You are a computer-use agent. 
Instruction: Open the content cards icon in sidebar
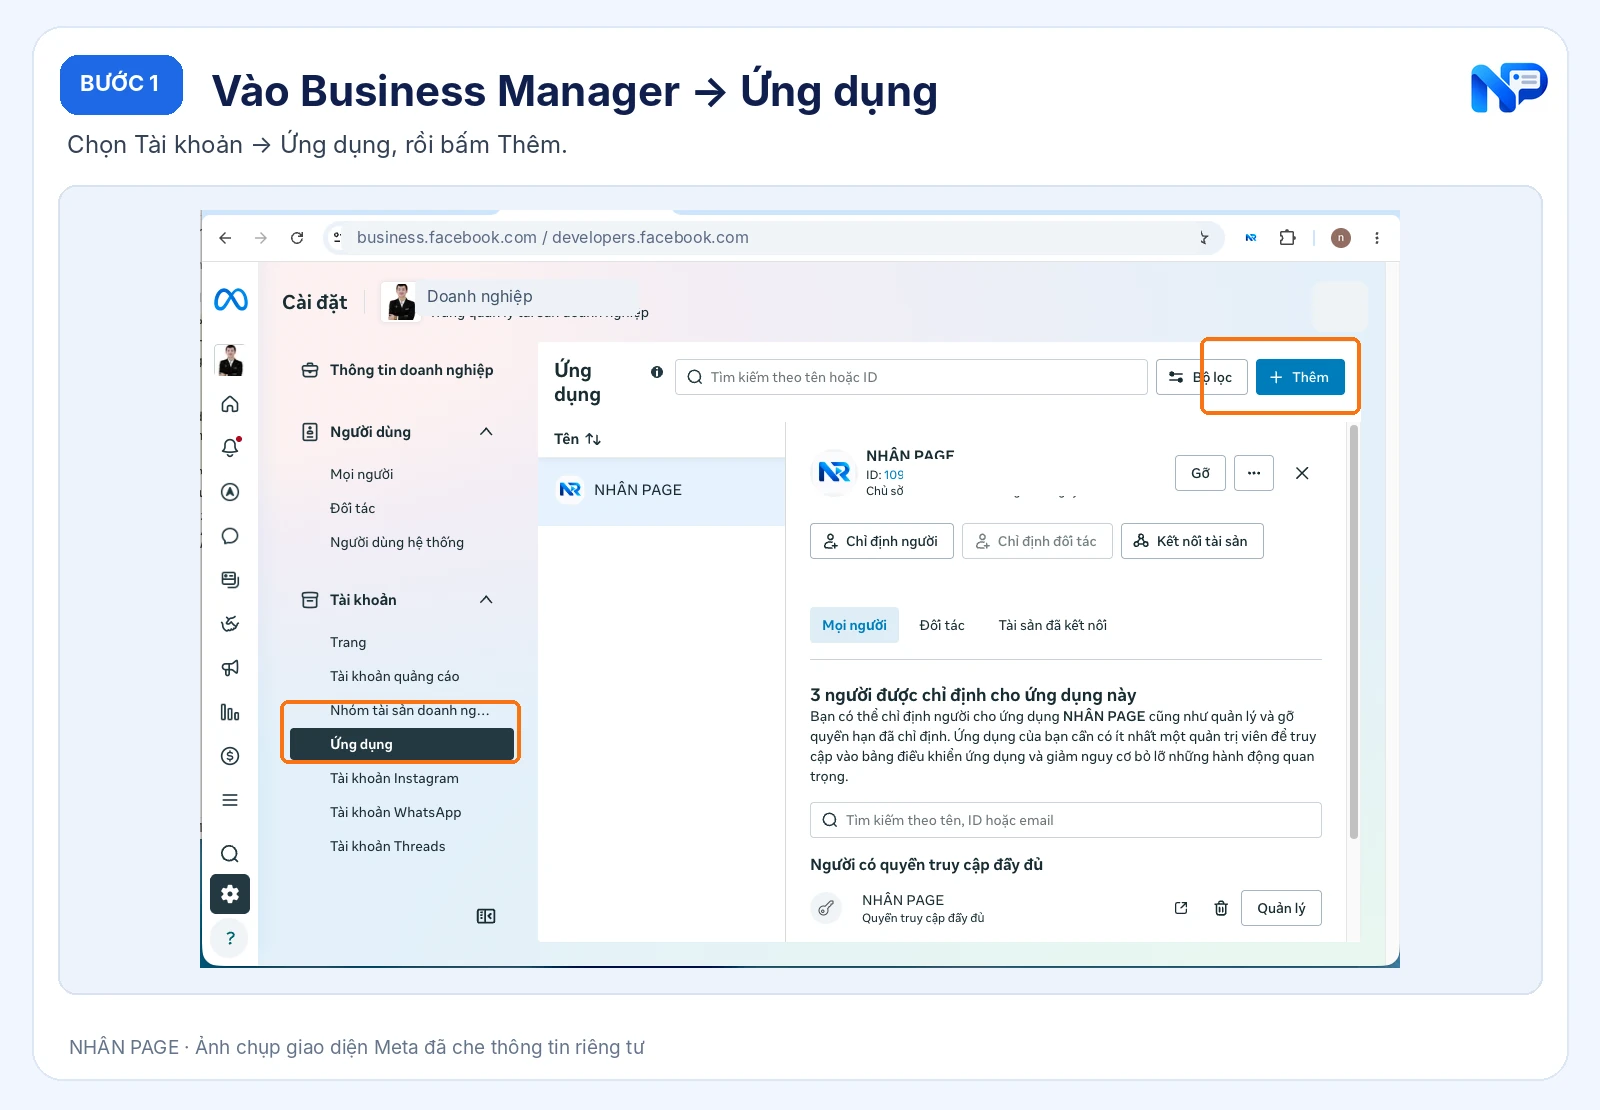tap(230, 580)
